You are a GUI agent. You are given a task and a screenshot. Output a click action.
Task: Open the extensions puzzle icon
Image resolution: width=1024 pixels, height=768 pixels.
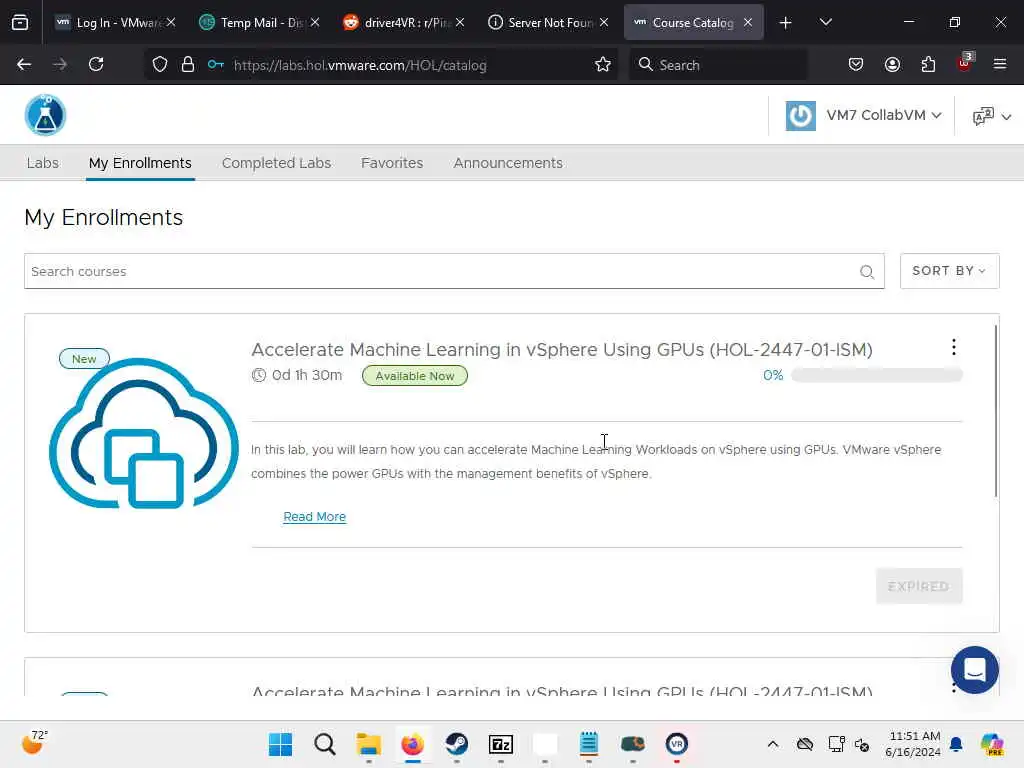[x=928, y=65]
